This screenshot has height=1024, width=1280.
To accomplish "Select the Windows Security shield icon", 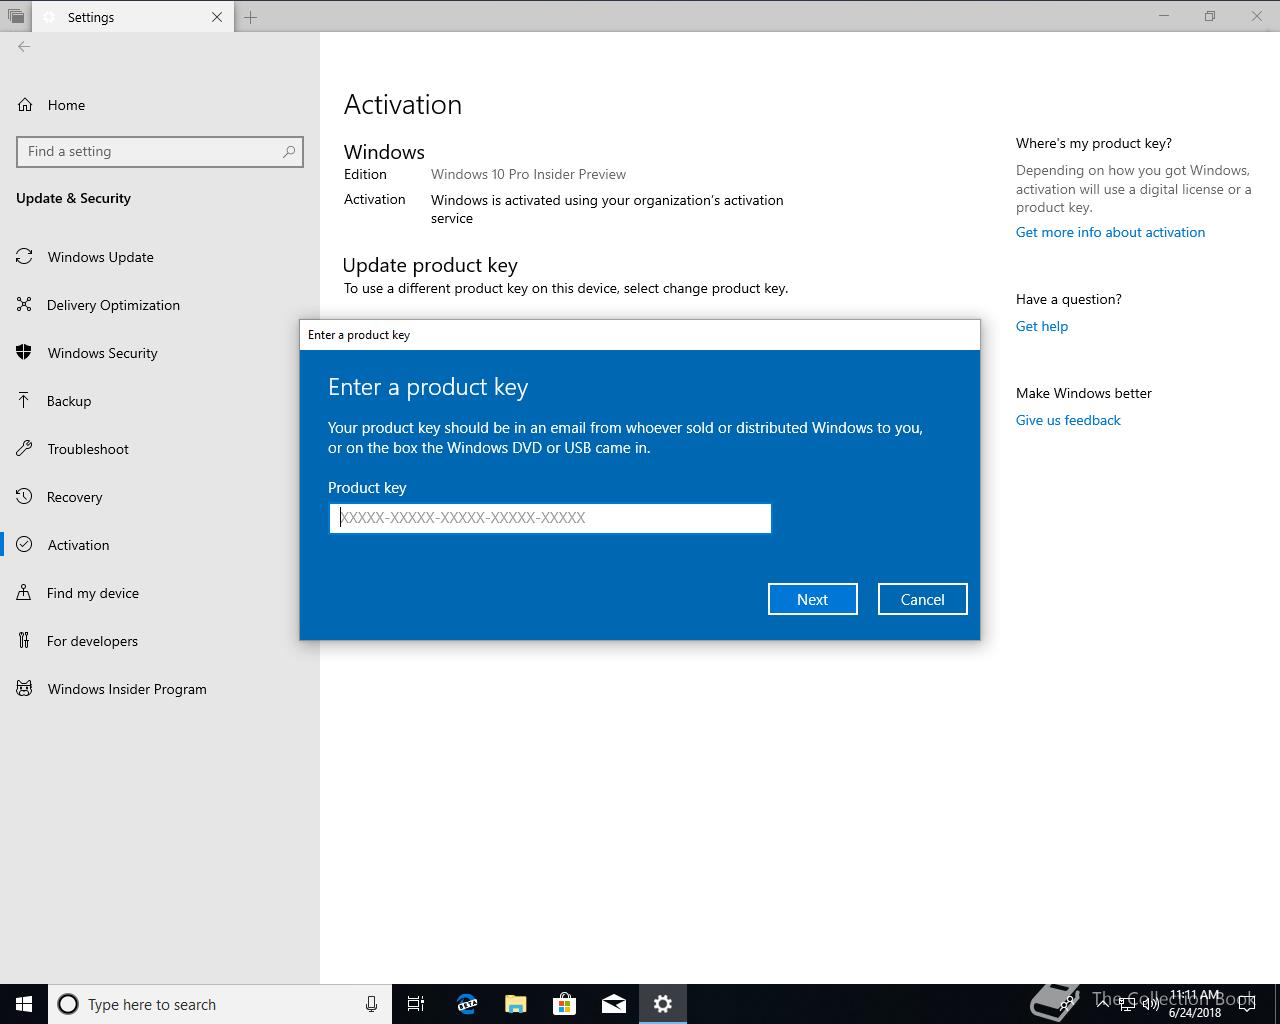I will coord(24,353).
